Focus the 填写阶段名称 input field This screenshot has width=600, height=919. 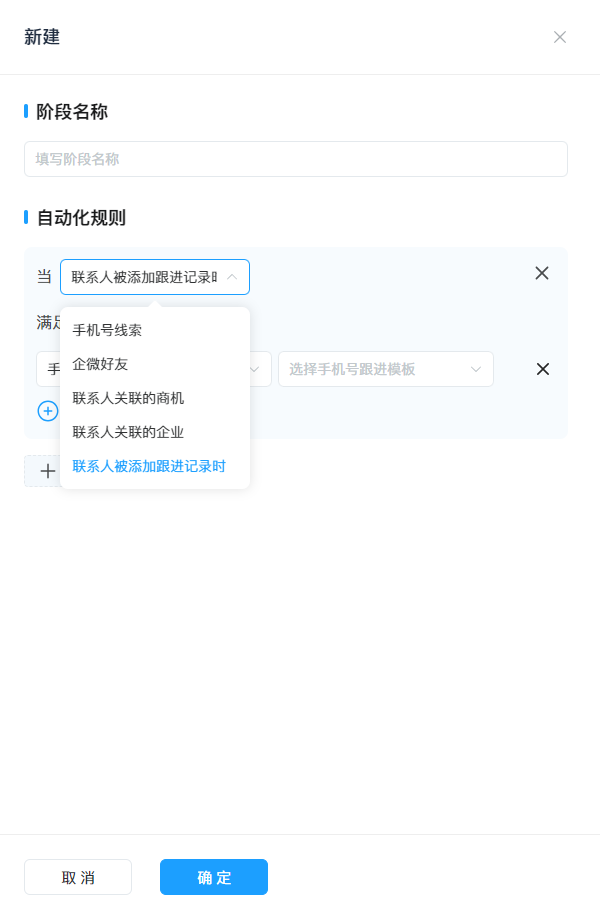click(x=296, y=159)
